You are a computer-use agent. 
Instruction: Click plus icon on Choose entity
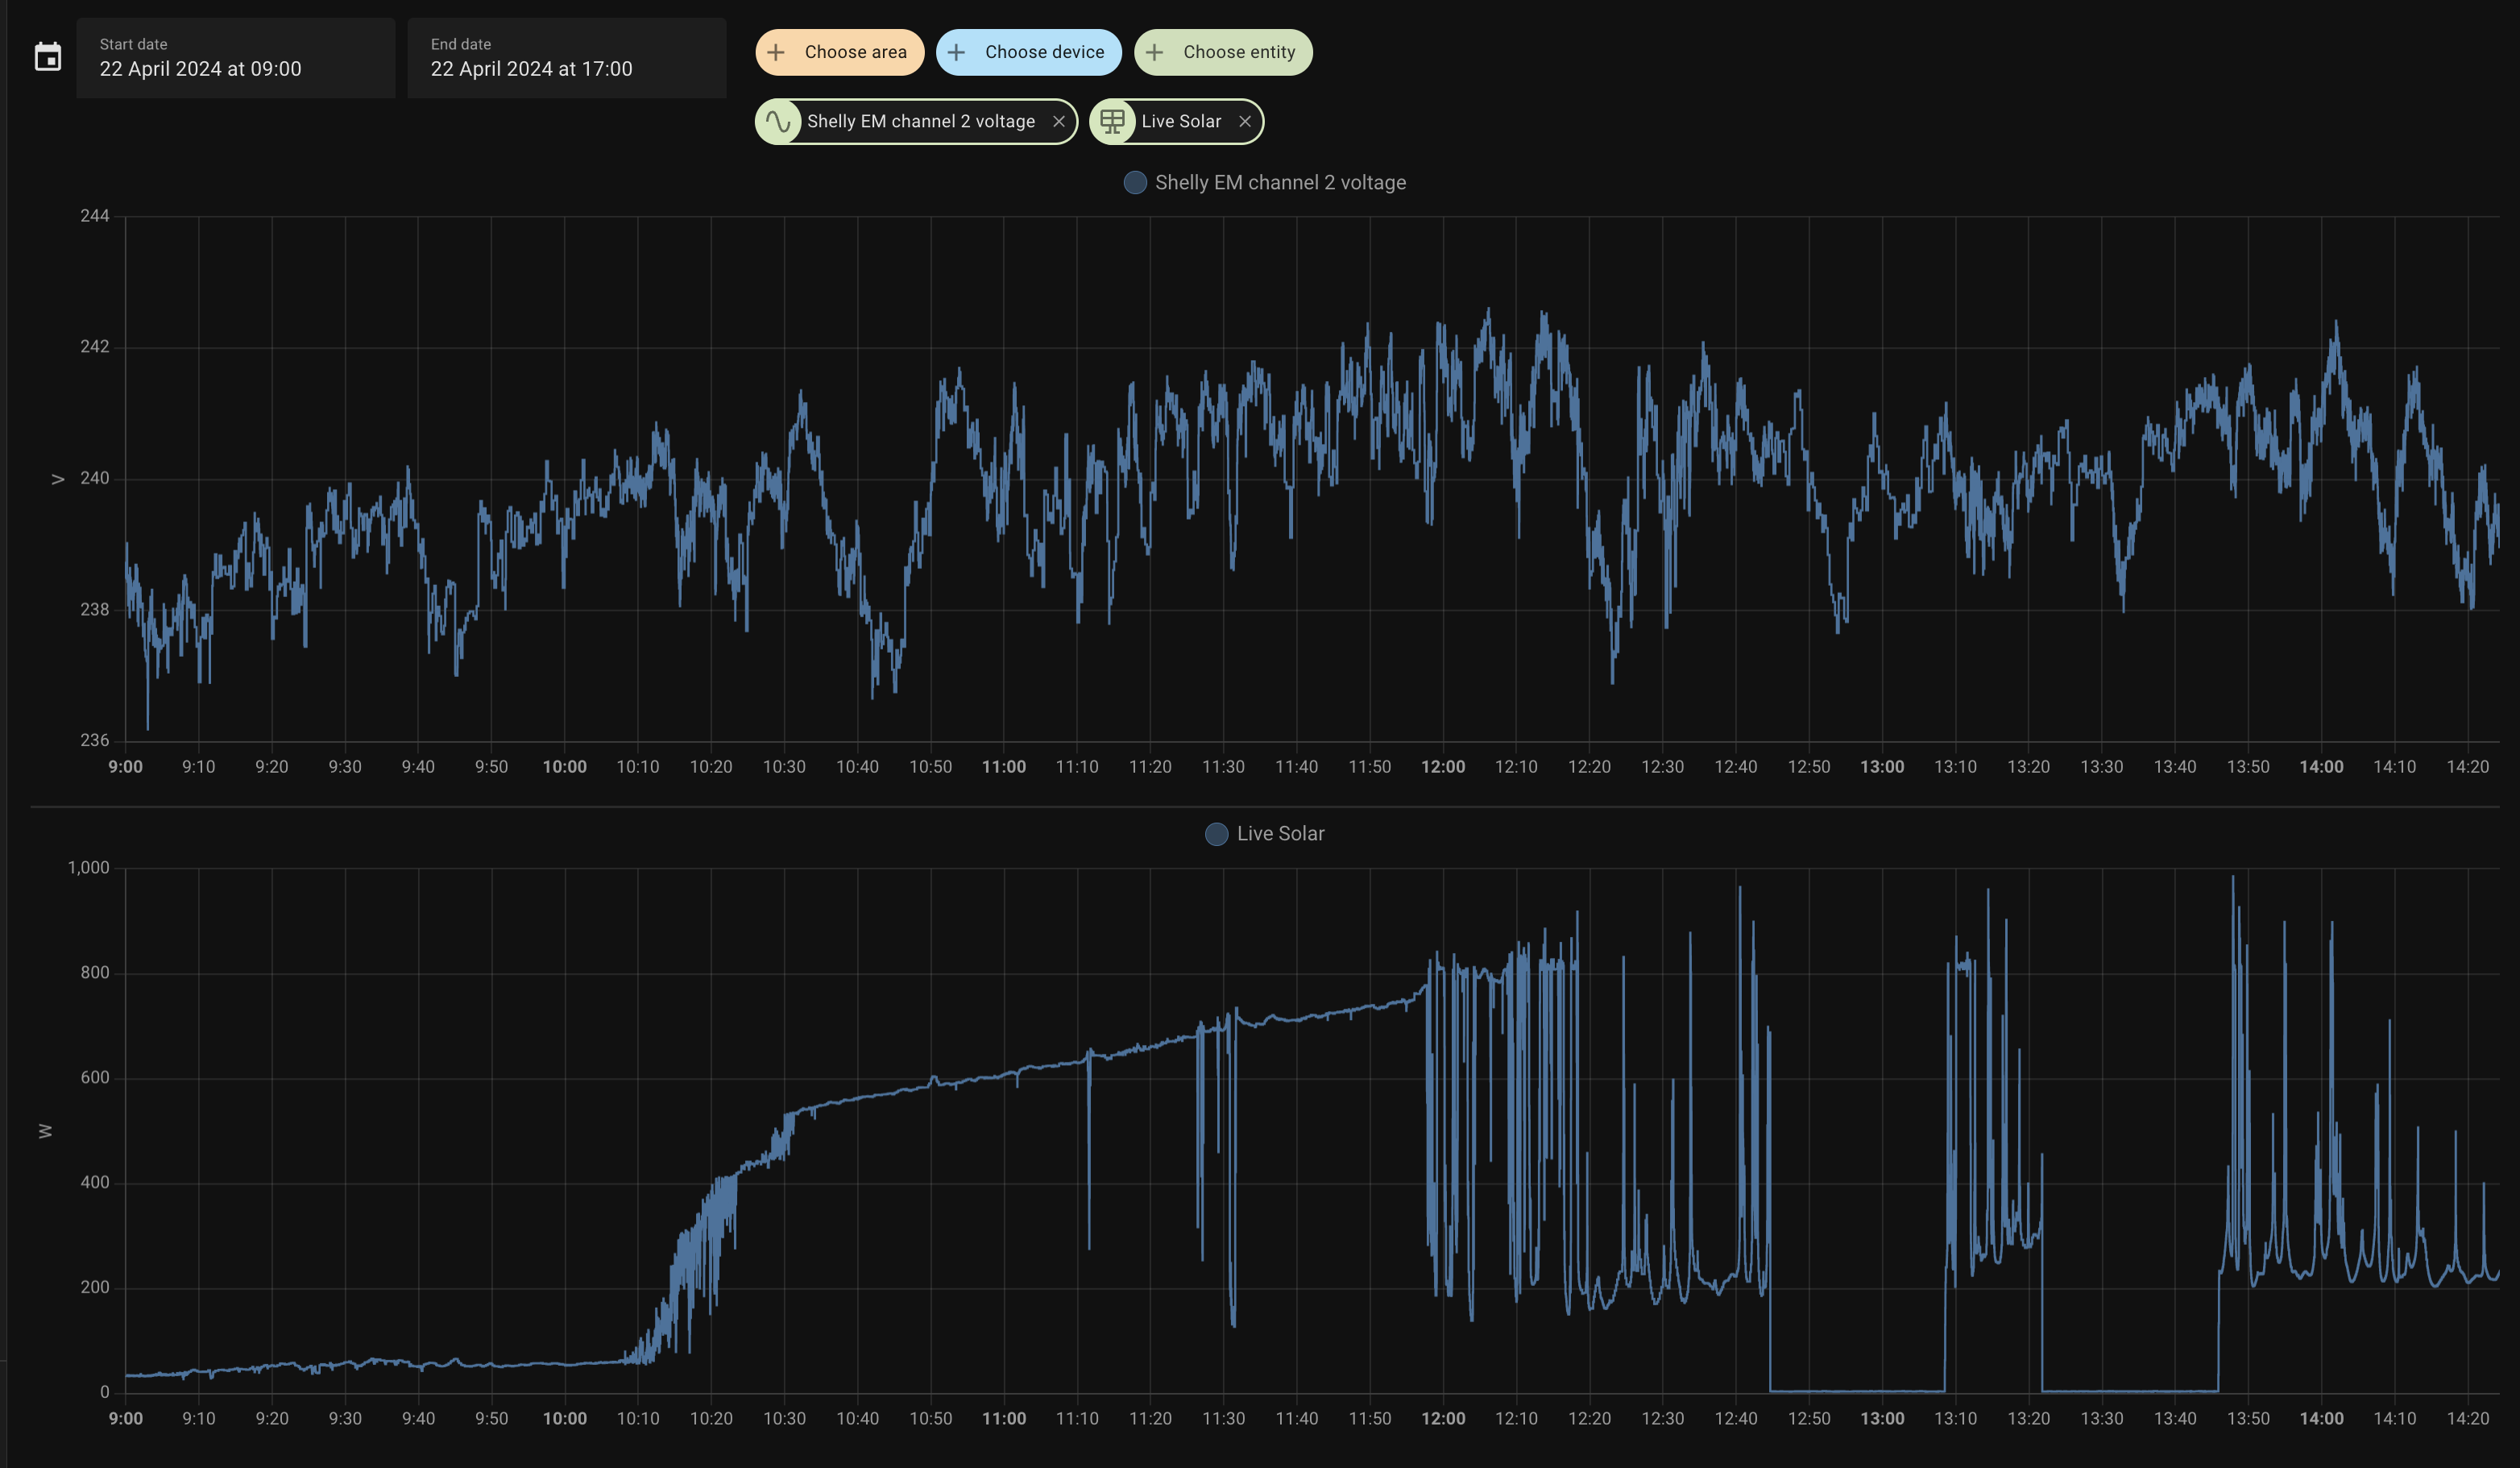tap(1154, 52)
